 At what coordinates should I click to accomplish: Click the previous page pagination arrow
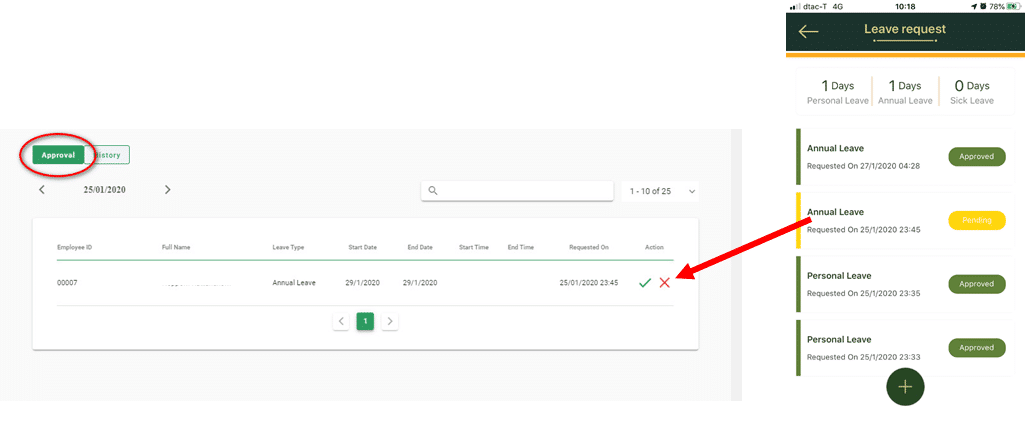coord(341,321)
